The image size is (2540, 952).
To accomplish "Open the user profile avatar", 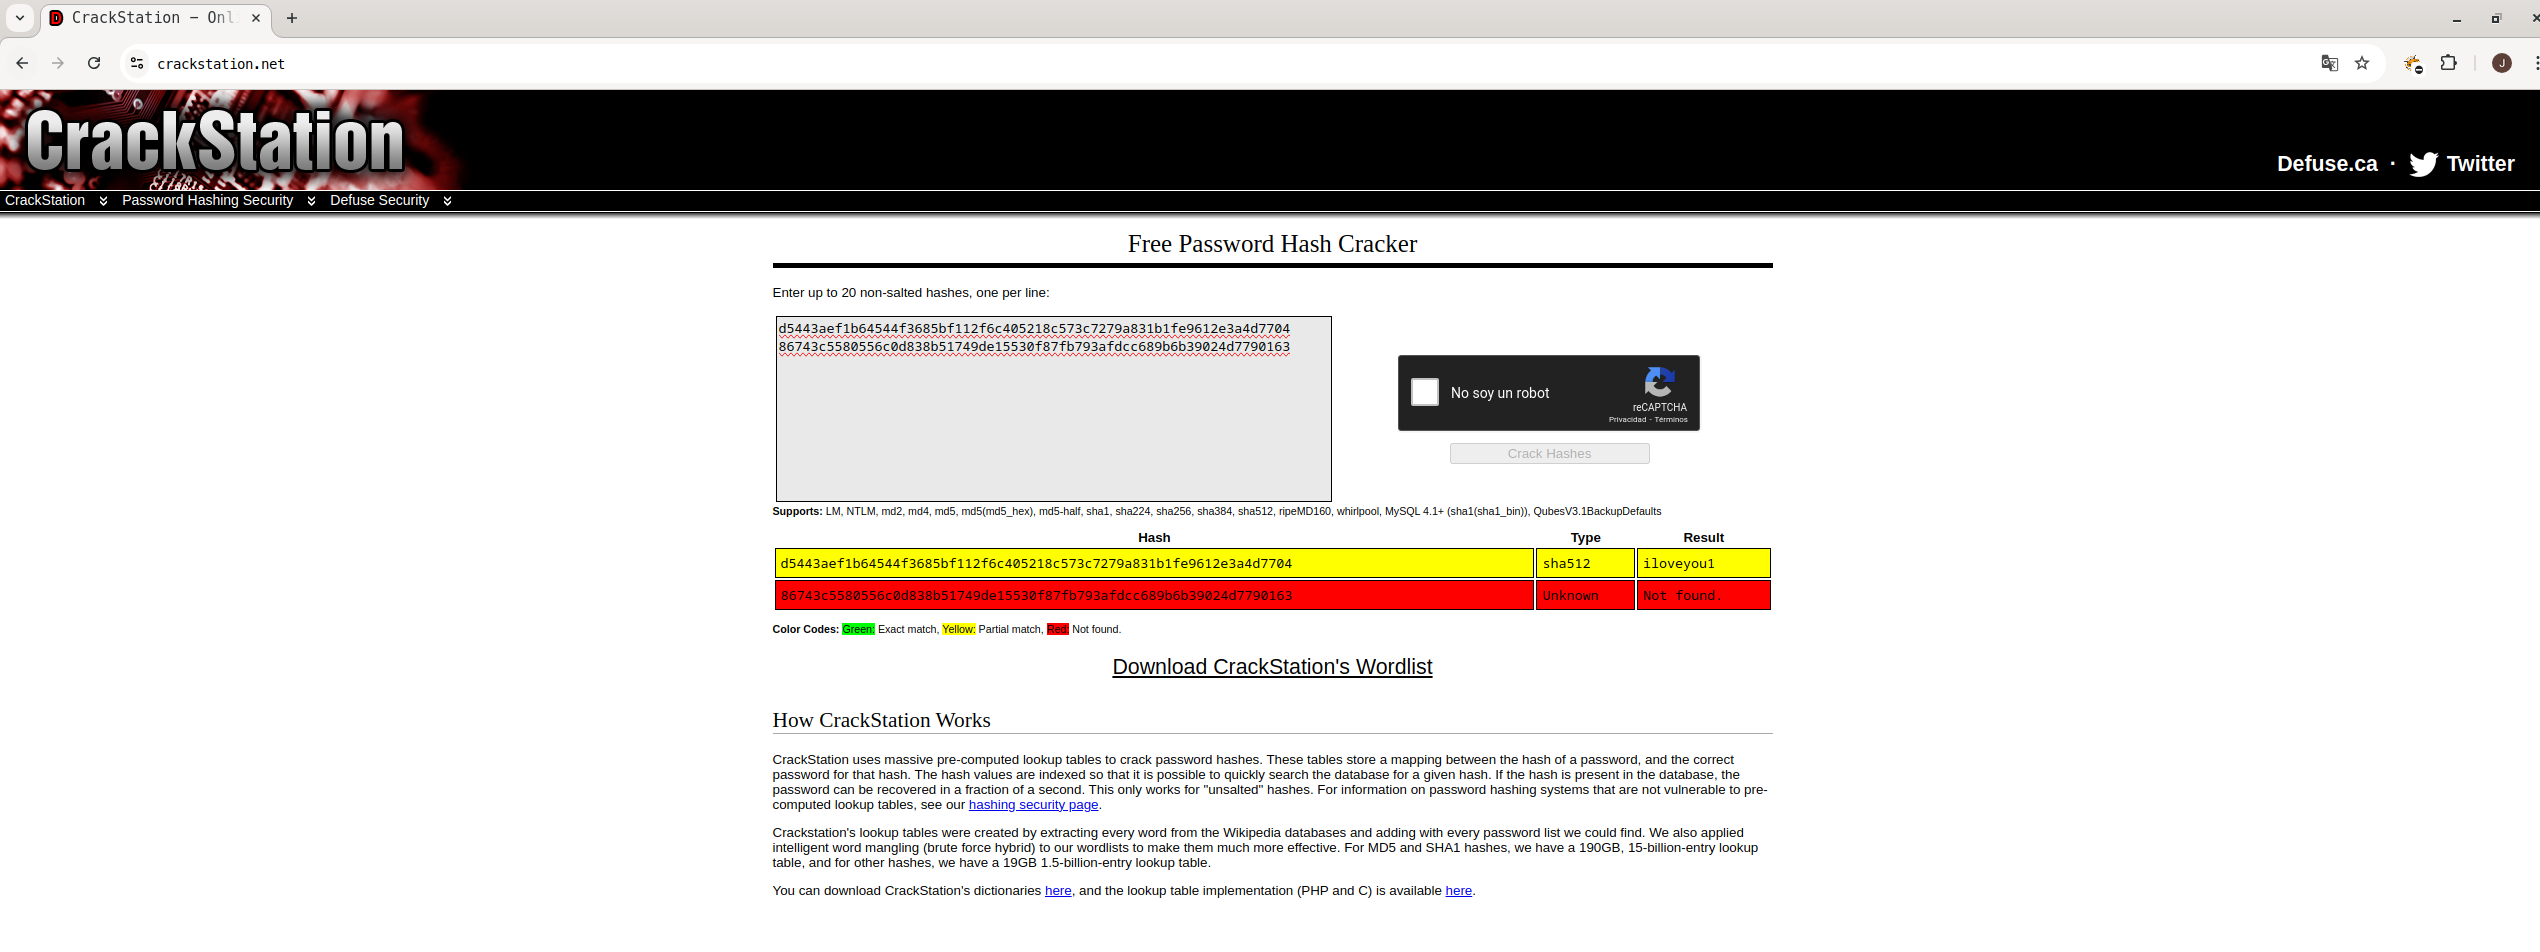I will [2501, 63].
